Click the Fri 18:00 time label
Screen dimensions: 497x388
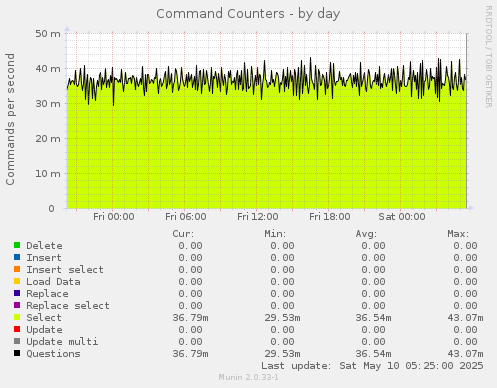tap(330, 217)
